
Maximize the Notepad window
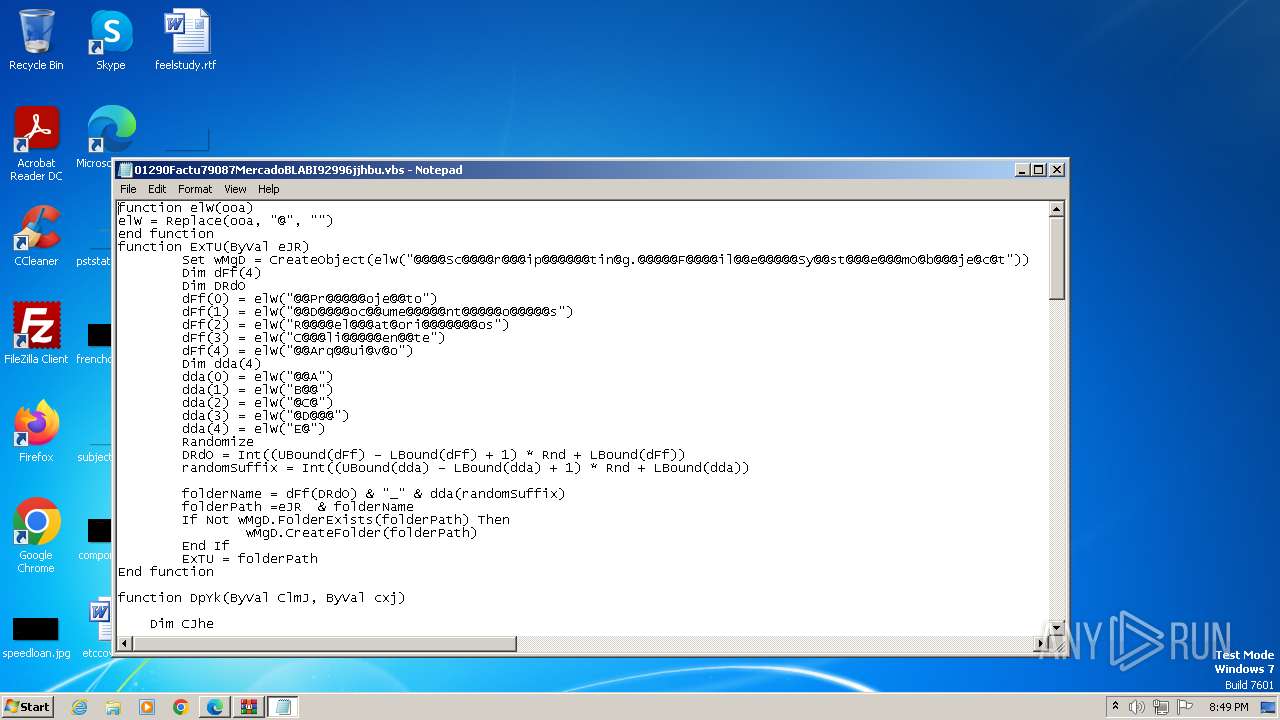point(1039,170)
